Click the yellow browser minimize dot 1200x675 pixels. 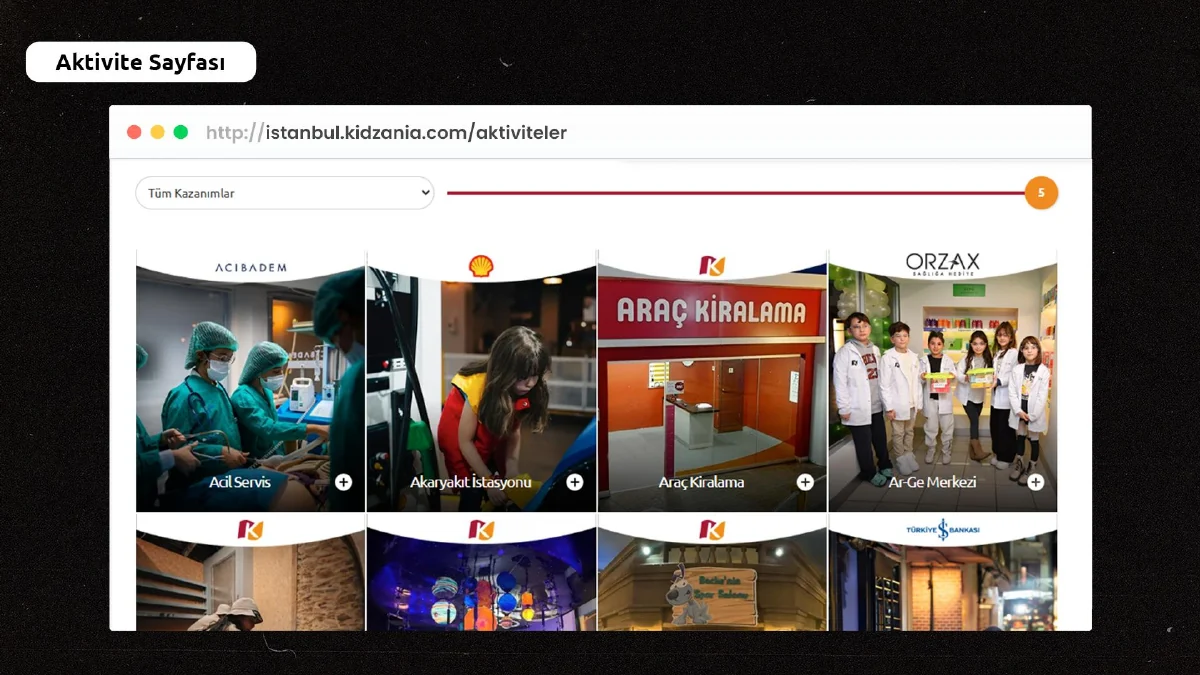157,132
